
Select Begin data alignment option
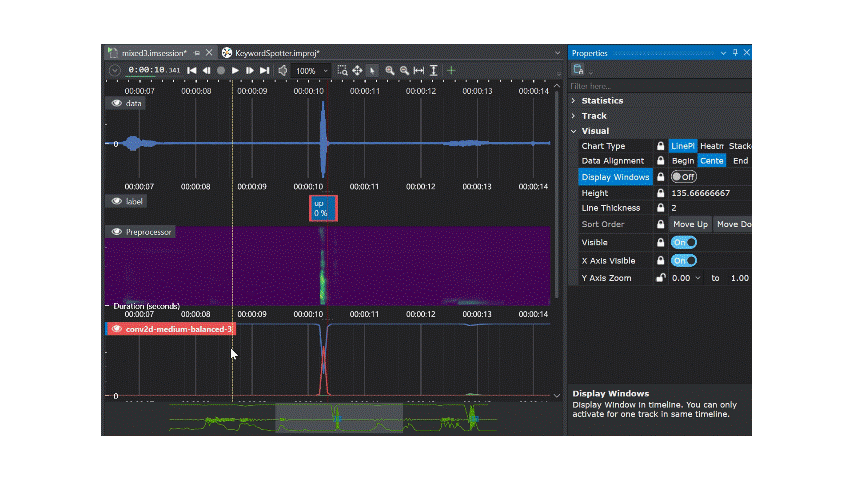coord(683,161)
